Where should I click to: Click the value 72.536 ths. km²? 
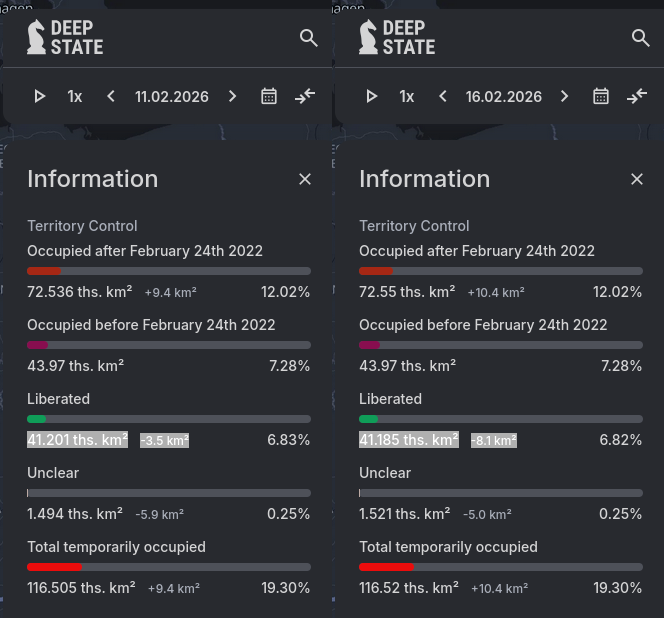pos(80,292)
